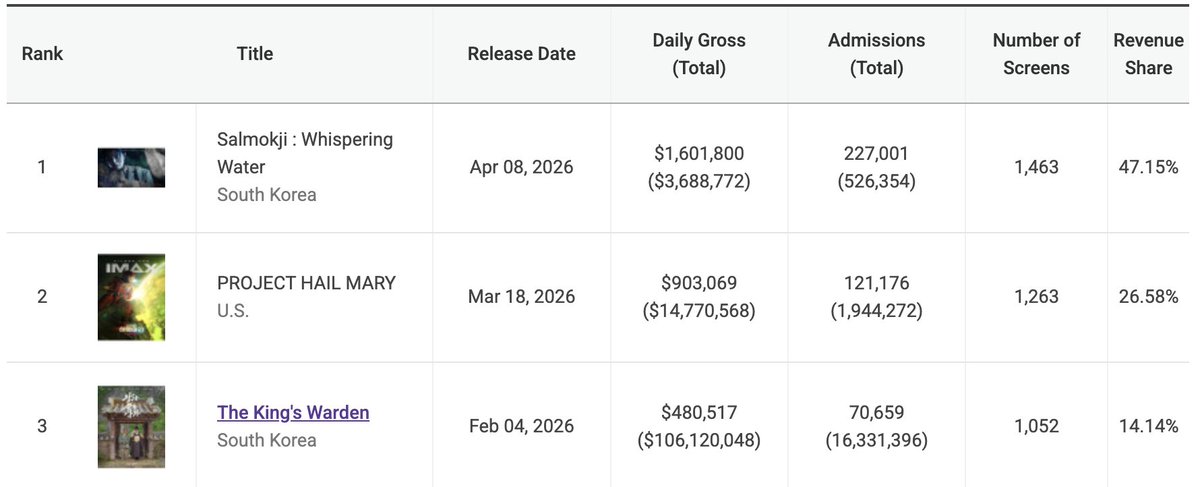The width and height of the screenshot is (1200, 487).
Task: Select release date Feb 04, 2026
Action: pos(521,426)
